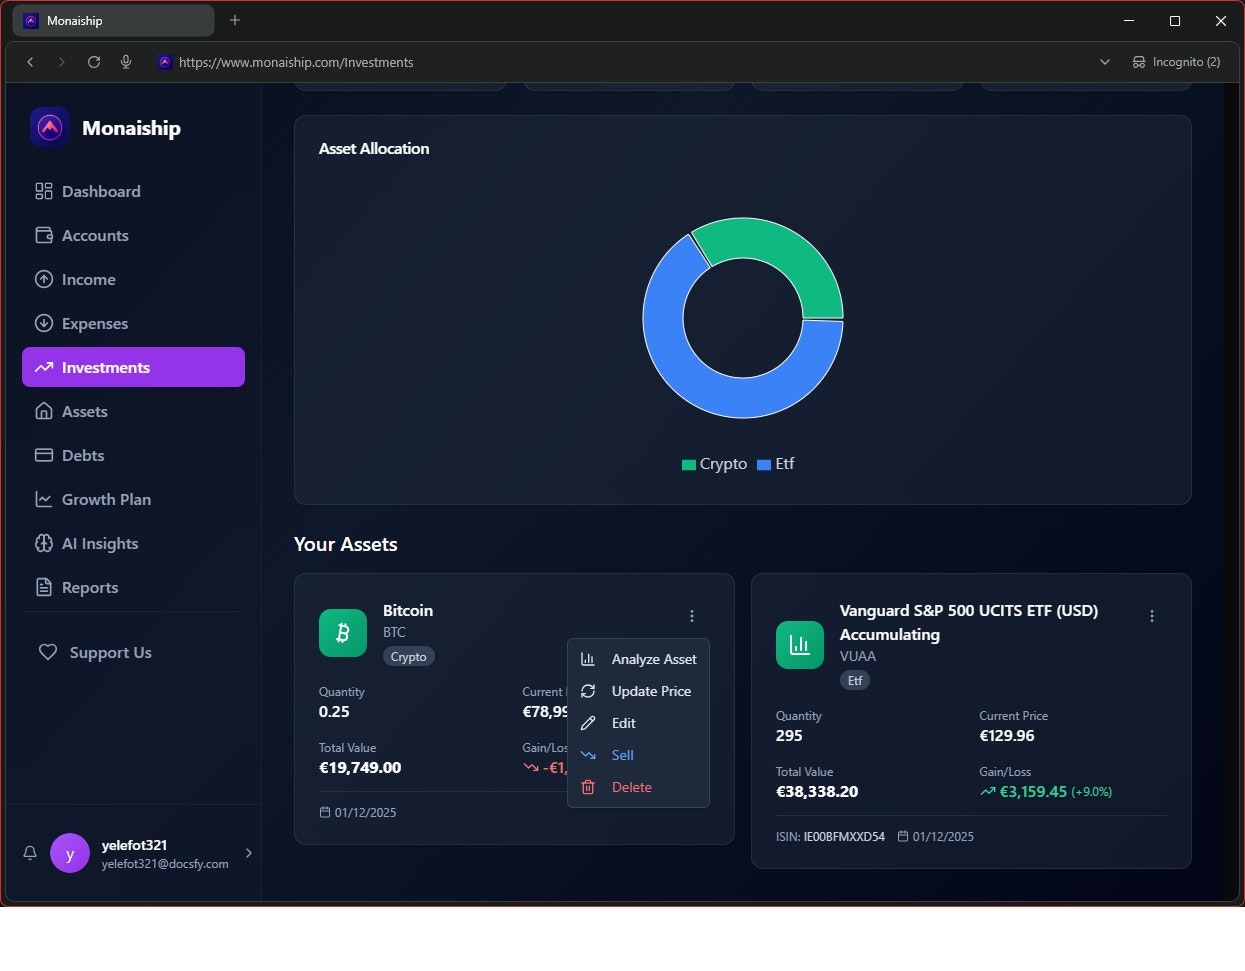Click the Edit pencil icon

588,723
